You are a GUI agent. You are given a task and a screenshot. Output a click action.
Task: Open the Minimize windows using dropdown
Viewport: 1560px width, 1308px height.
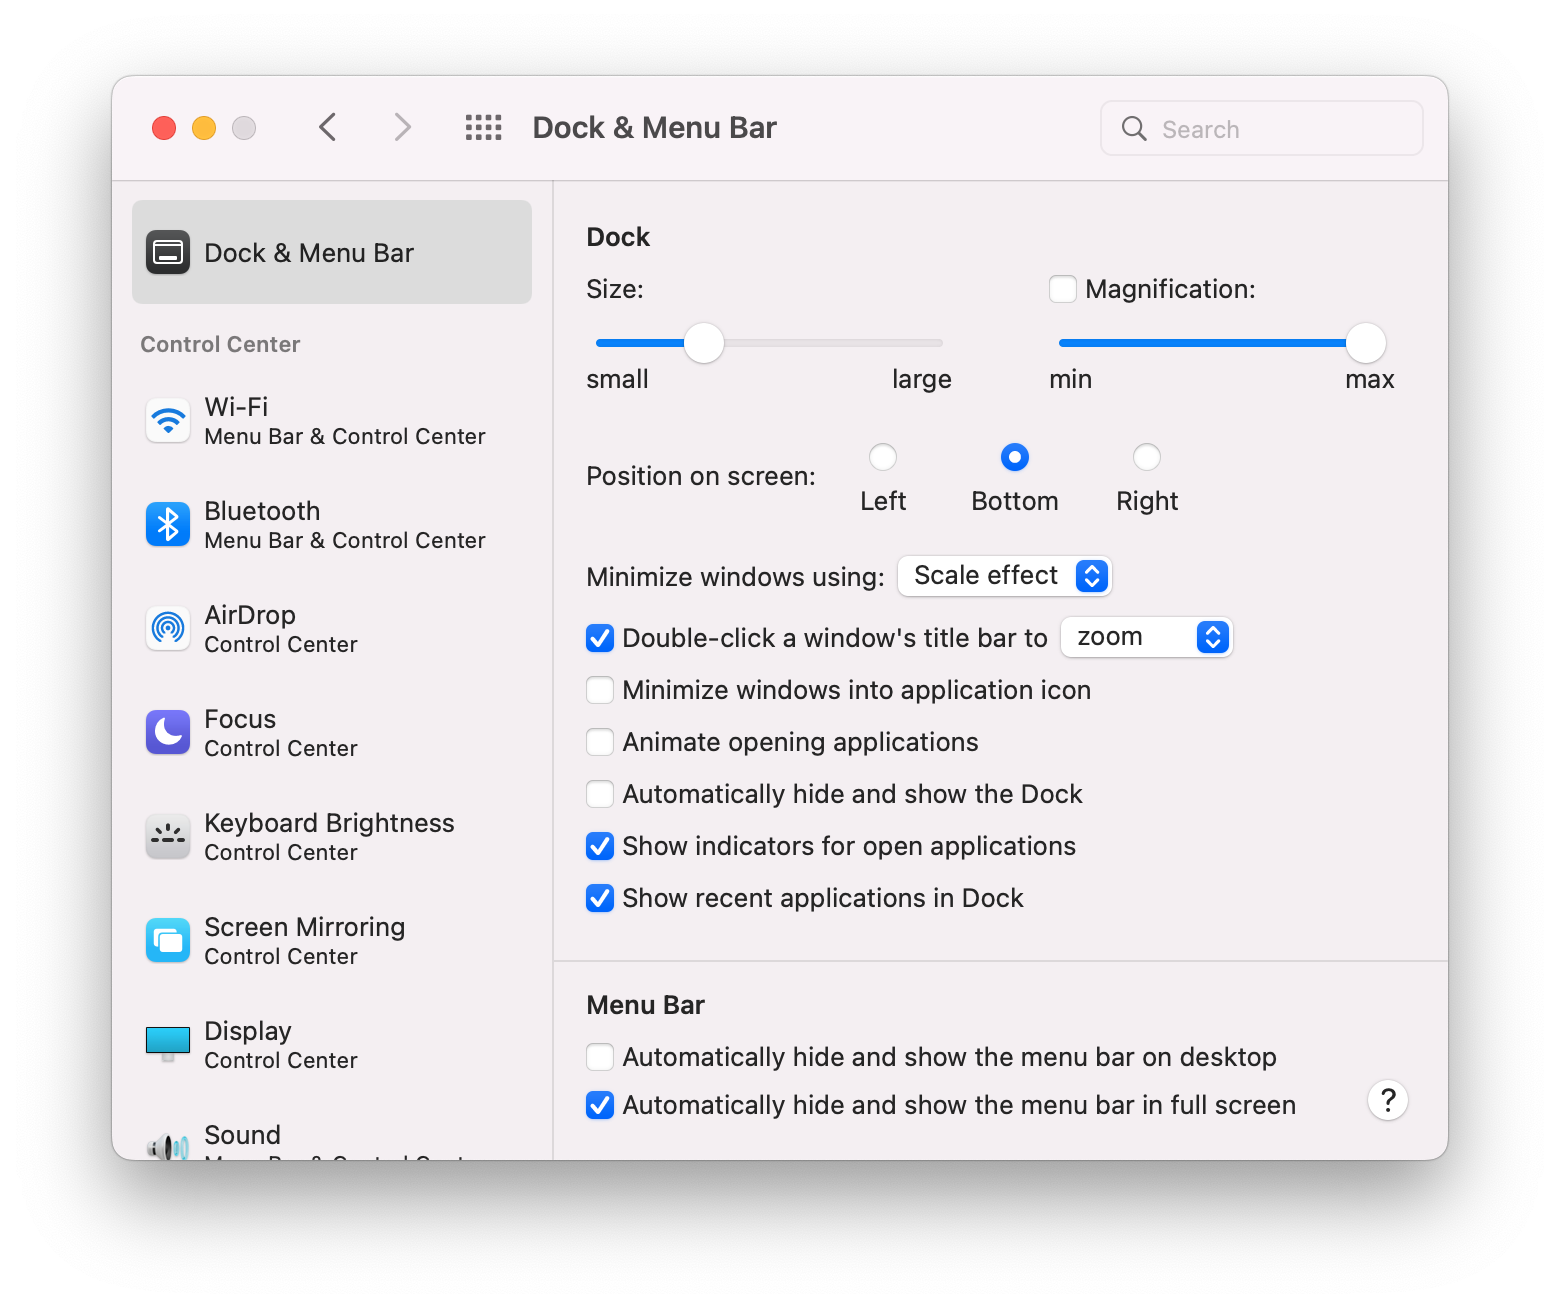(x=1004, y=575)
